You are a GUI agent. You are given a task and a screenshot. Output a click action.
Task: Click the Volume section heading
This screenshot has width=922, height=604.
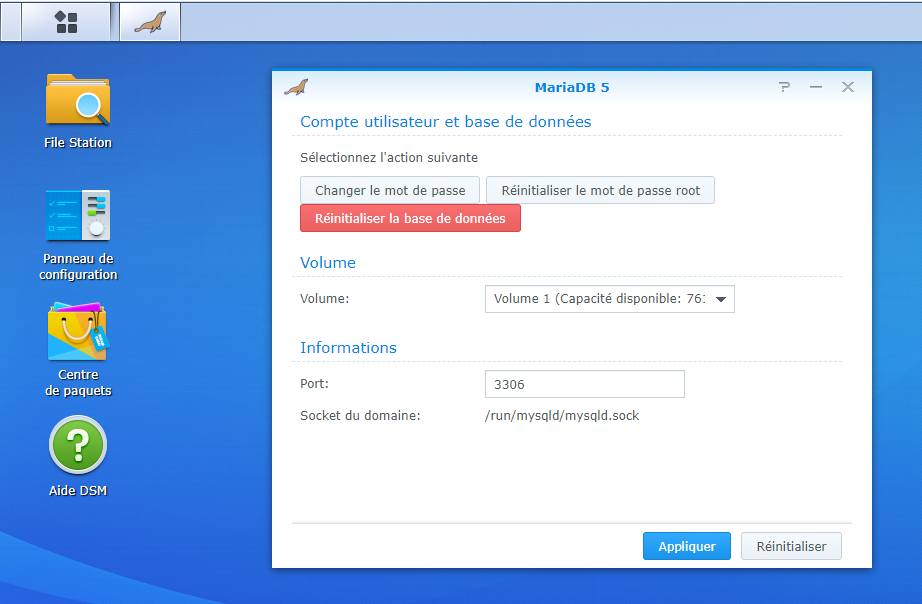(x=328, y=262)
